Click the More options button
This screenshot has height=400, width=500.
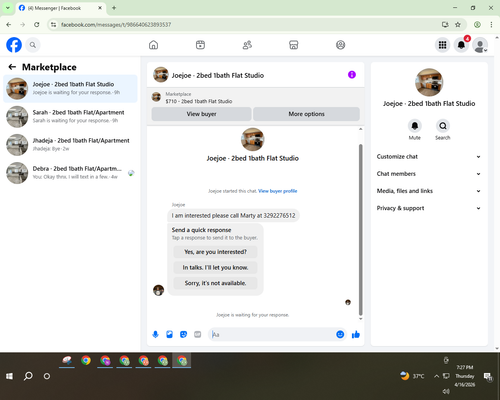tap(306, 114)
